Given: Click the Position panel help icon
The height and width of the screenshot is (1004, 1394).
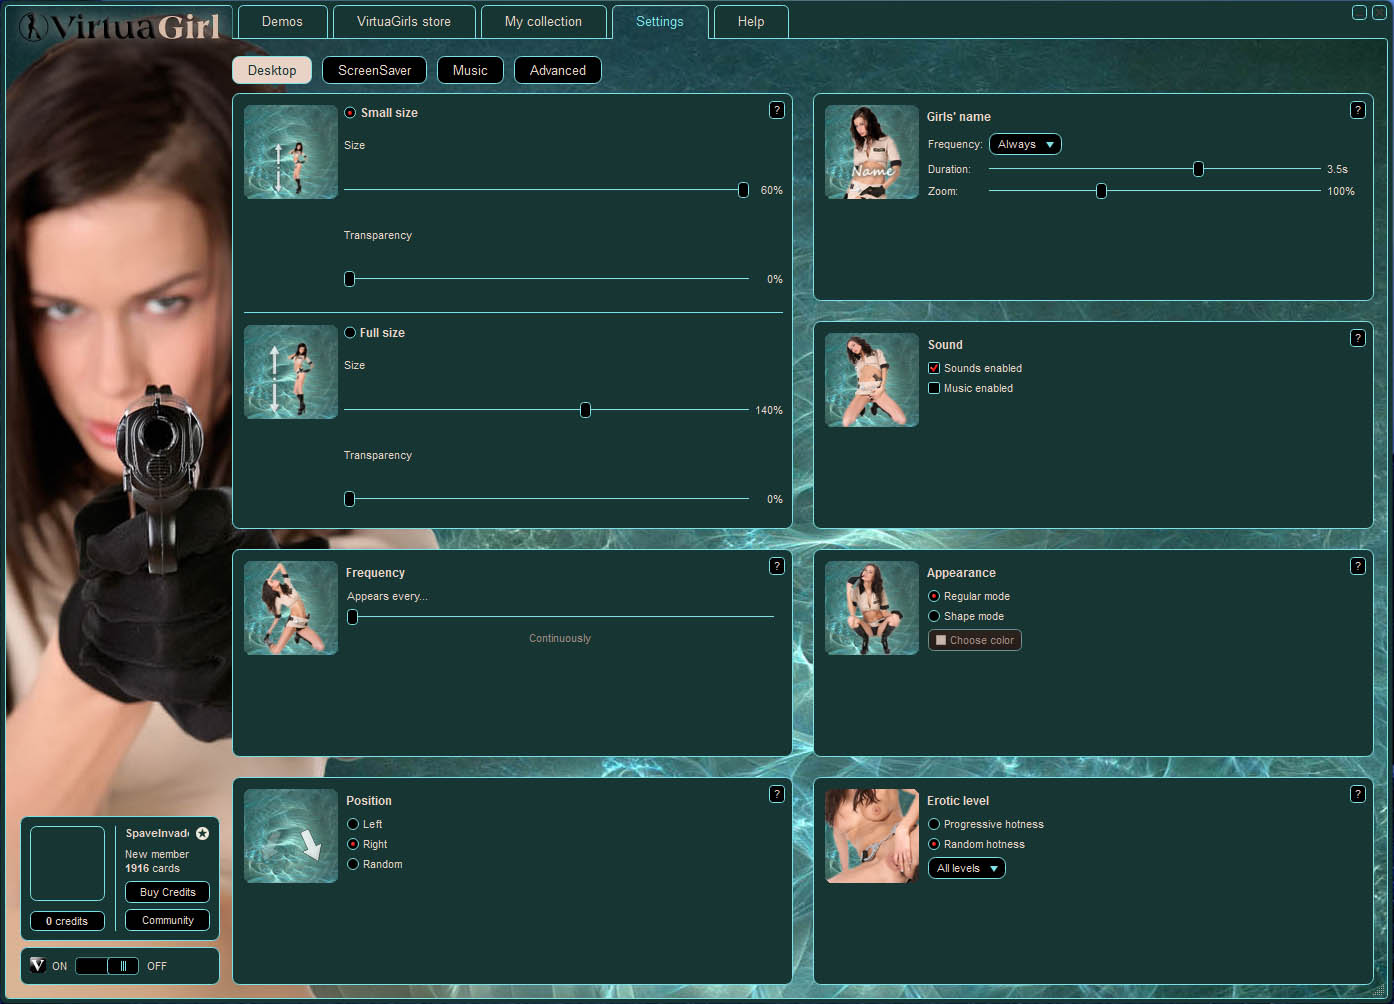Looking at the screenshot, I should coord(776,794).
